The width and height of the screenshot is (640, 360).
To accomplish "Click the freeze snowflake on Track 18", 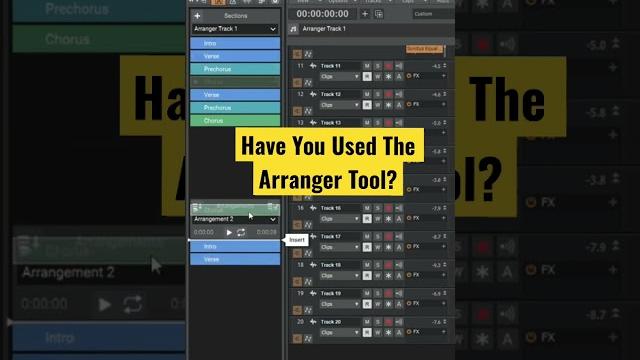I will (388, 276).
